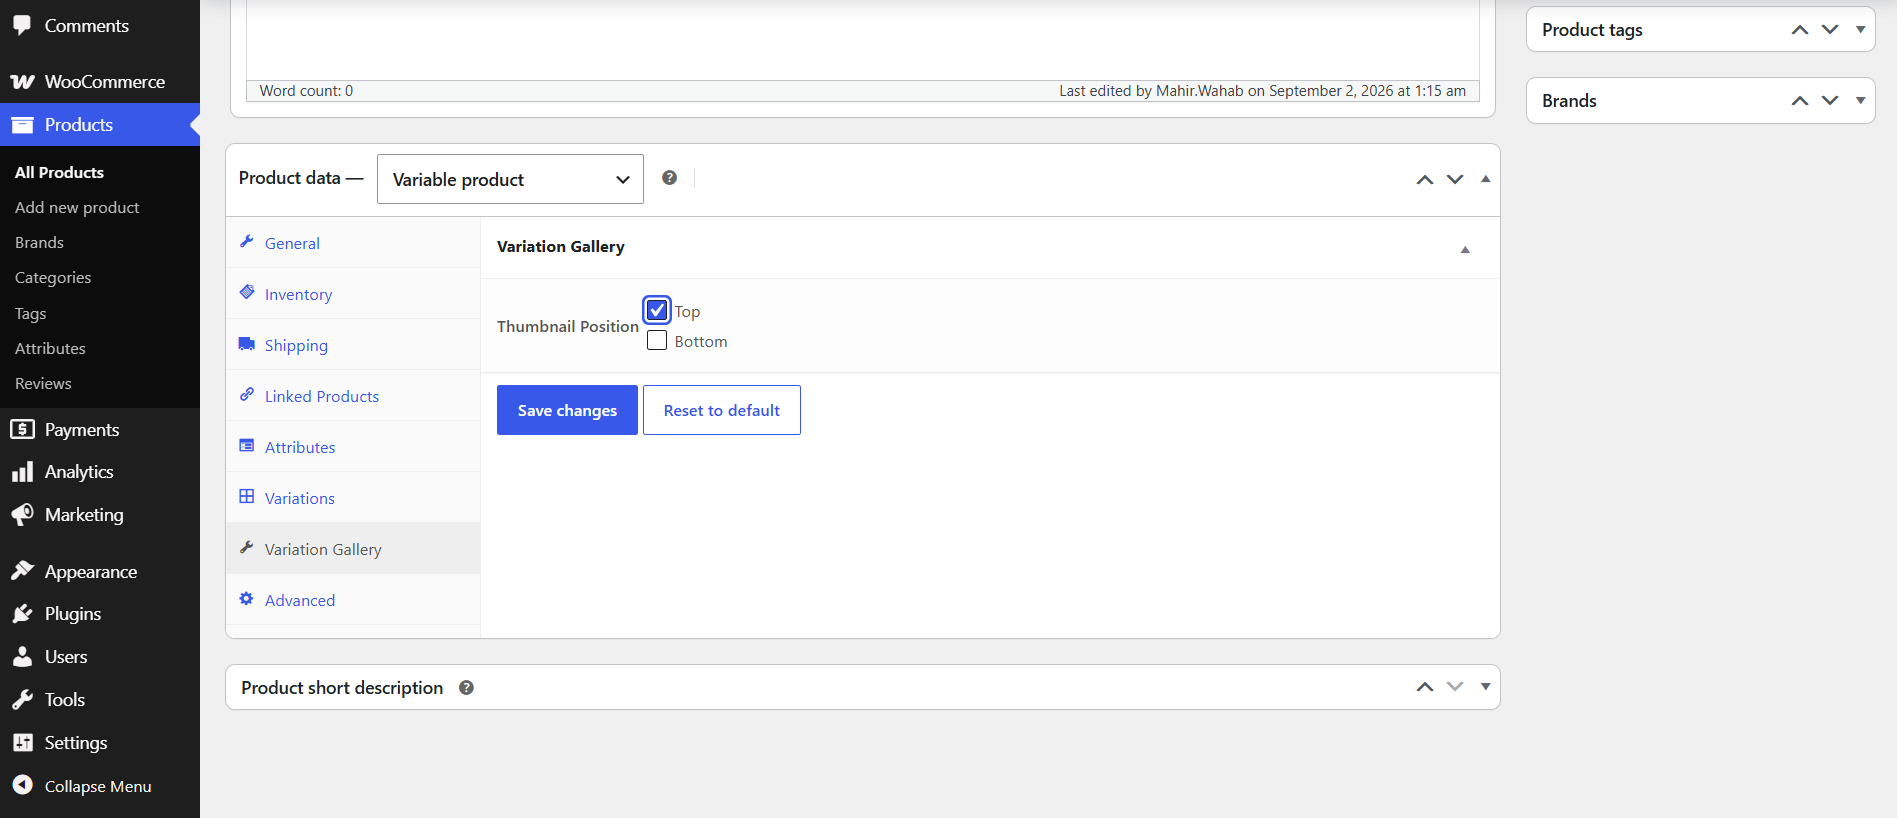Open the Variable product type dropdown
The height and width of the screenshot is (818, 1897).
point(510,179)
